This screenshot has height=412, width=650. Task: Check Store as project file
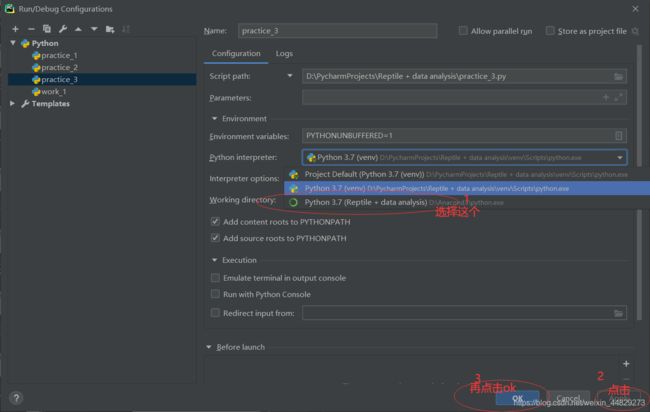pyautogui.click(x=550, y=31)
